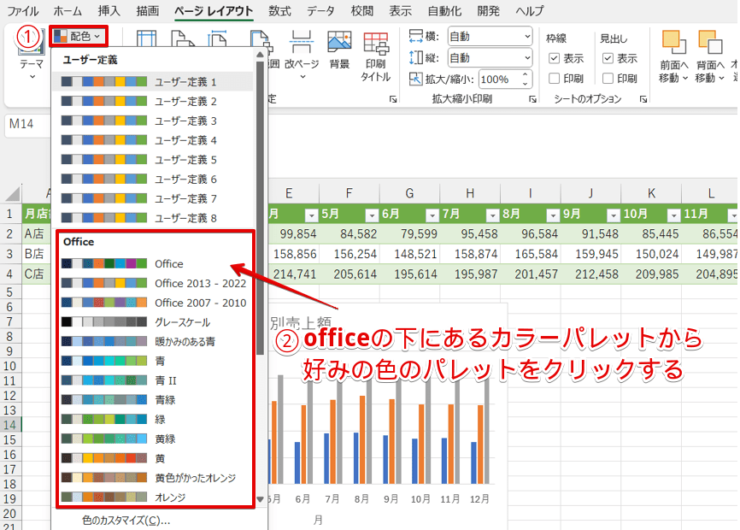Expand the 横 (Width) 自動 dropdown
This screenshot has width=740, height=530.
point(526,36)
